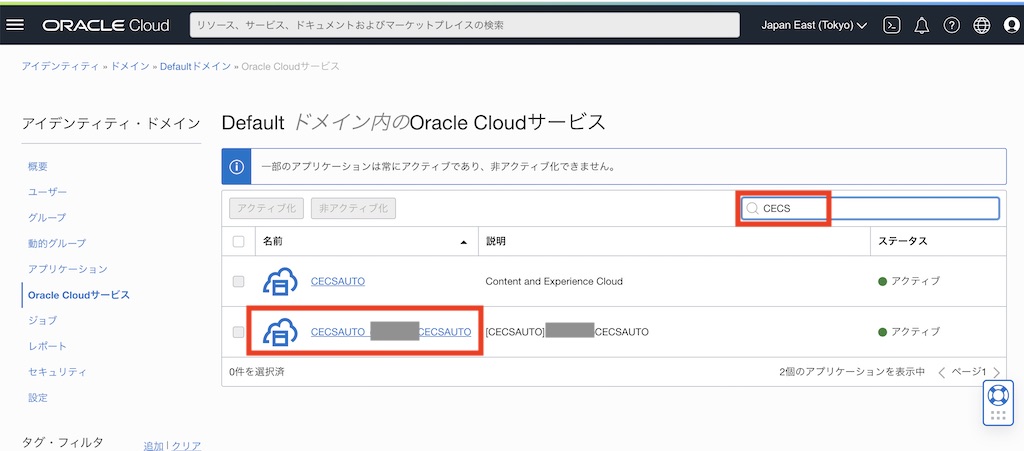Click the Defaultドメイン breadcrumb link

click(x=195, y=67)
